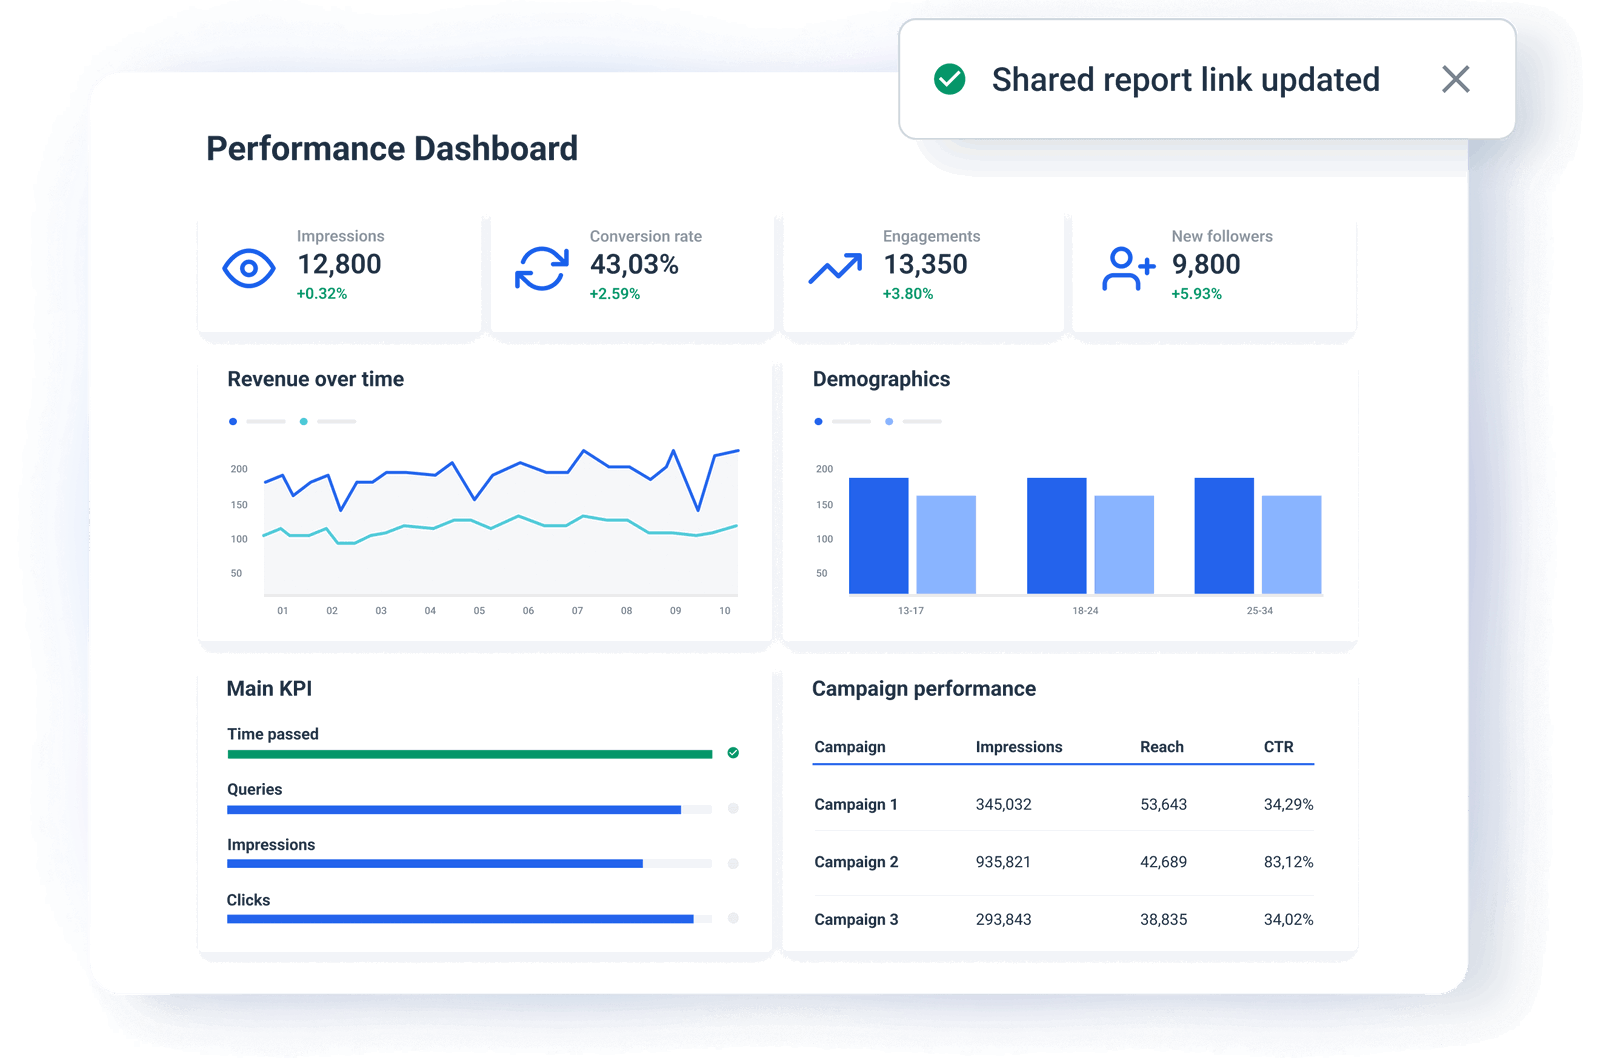Toggle the teal series in Revenue over time

303,421
